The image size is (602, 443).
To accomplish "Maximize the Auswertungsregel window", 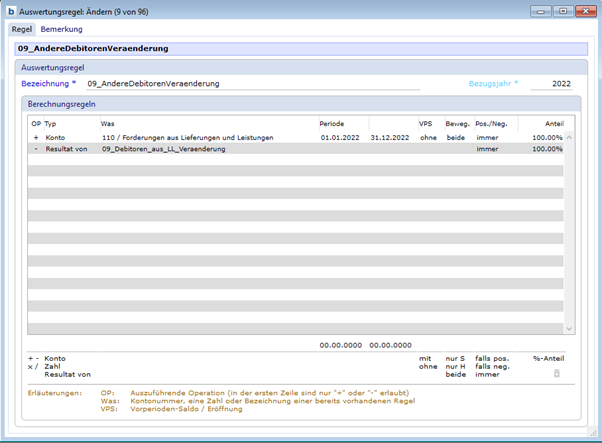I will tap(563, 10).
